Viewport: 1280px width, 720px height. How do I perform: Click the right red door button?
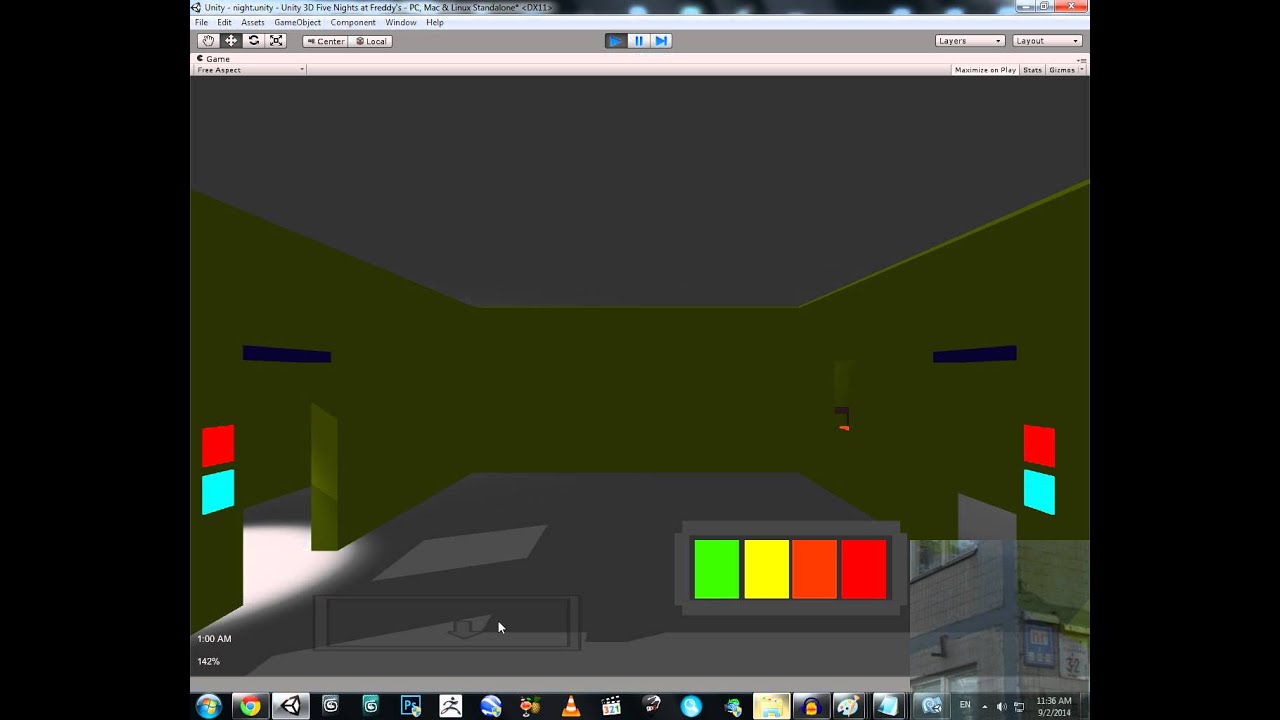pyautogui.click(x=1039, y=446)
